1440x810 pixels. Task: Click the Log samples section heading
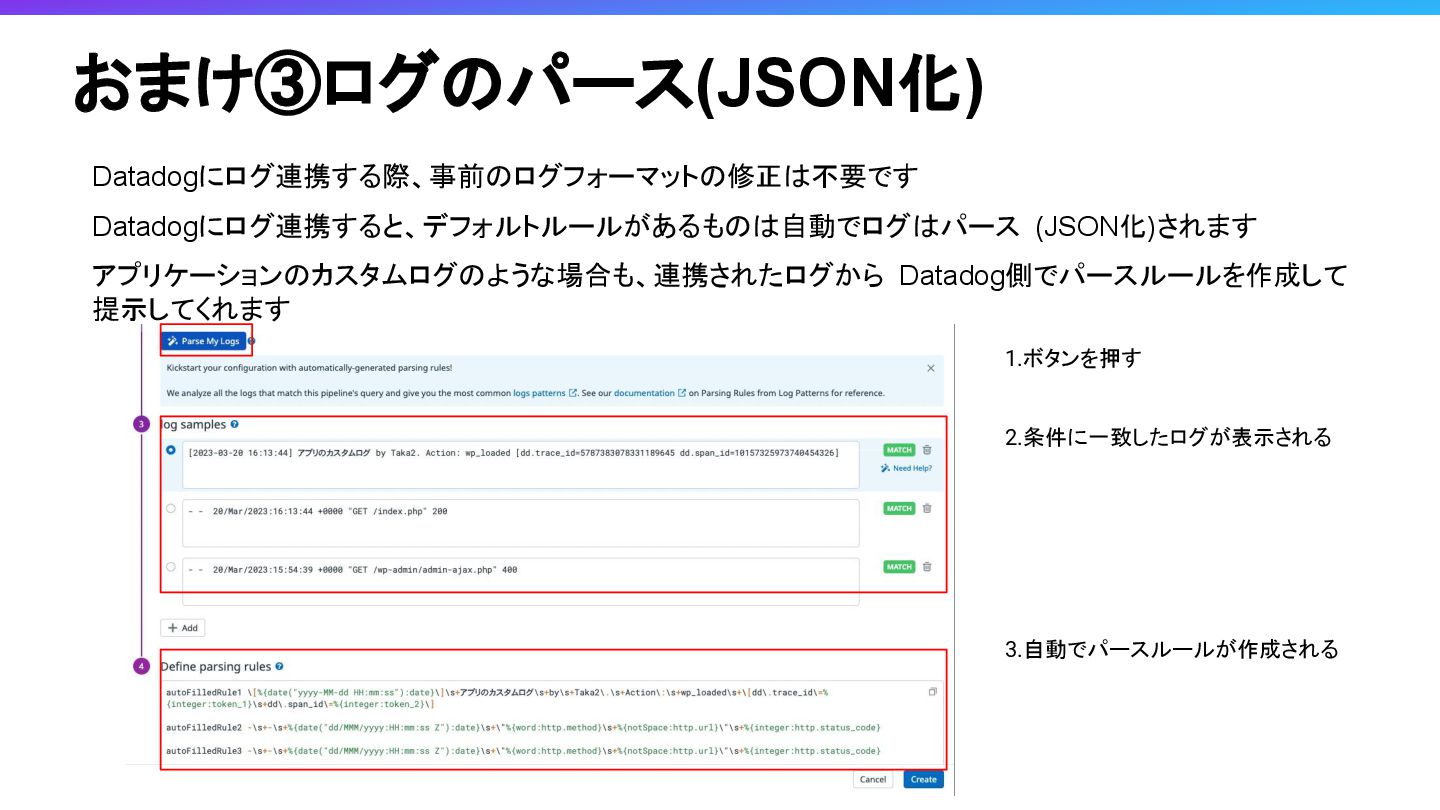coord(193,424)
